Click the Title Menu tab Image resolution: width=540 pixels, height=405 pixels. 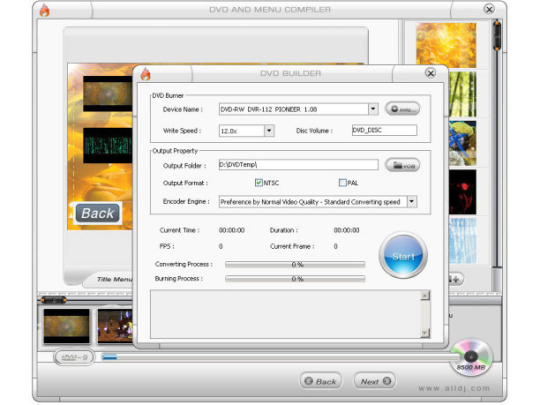[114, 279]
